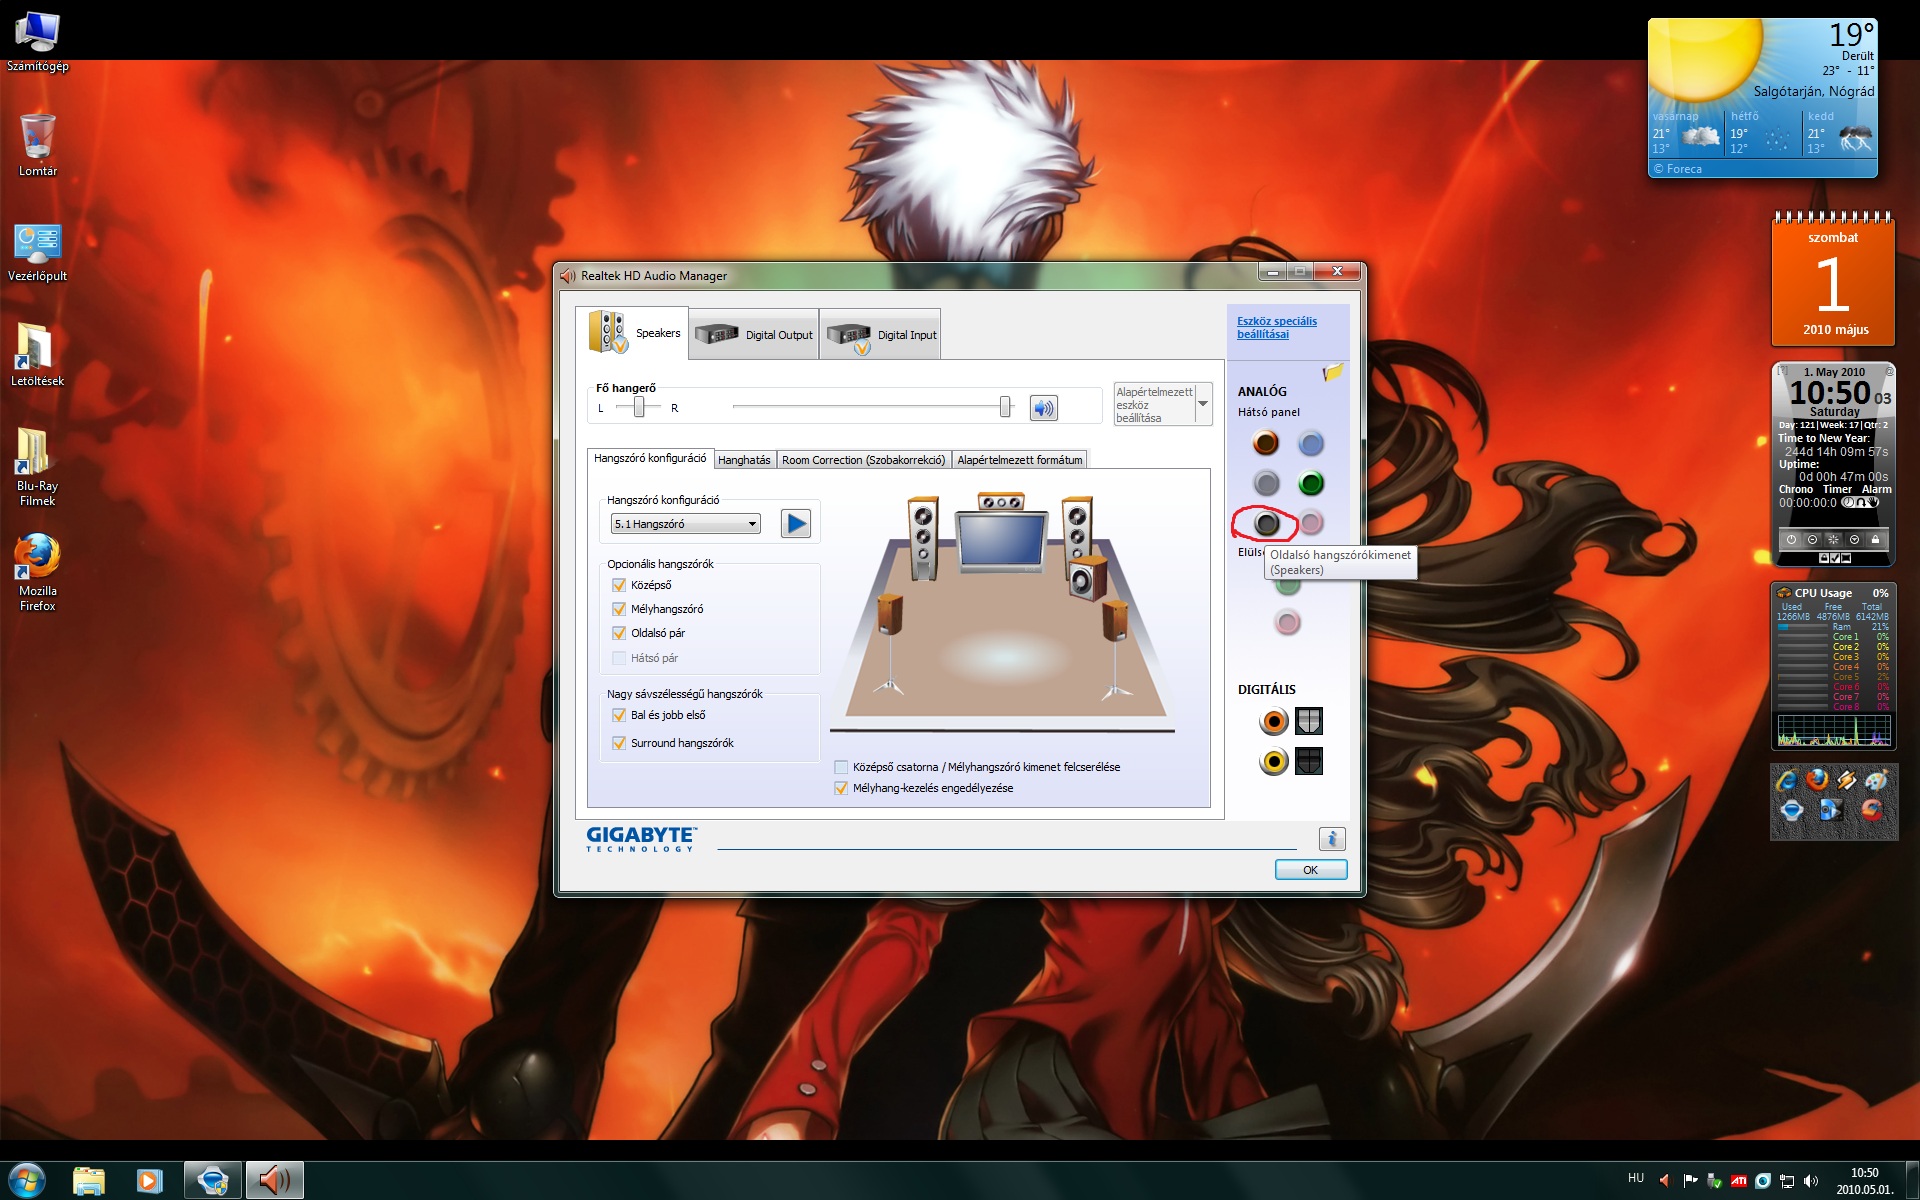Image resolution: width=1920 pixels, height=1200 pixels.
Task: Toggle the Oldalsó pár checkbox
Action: 619,633
